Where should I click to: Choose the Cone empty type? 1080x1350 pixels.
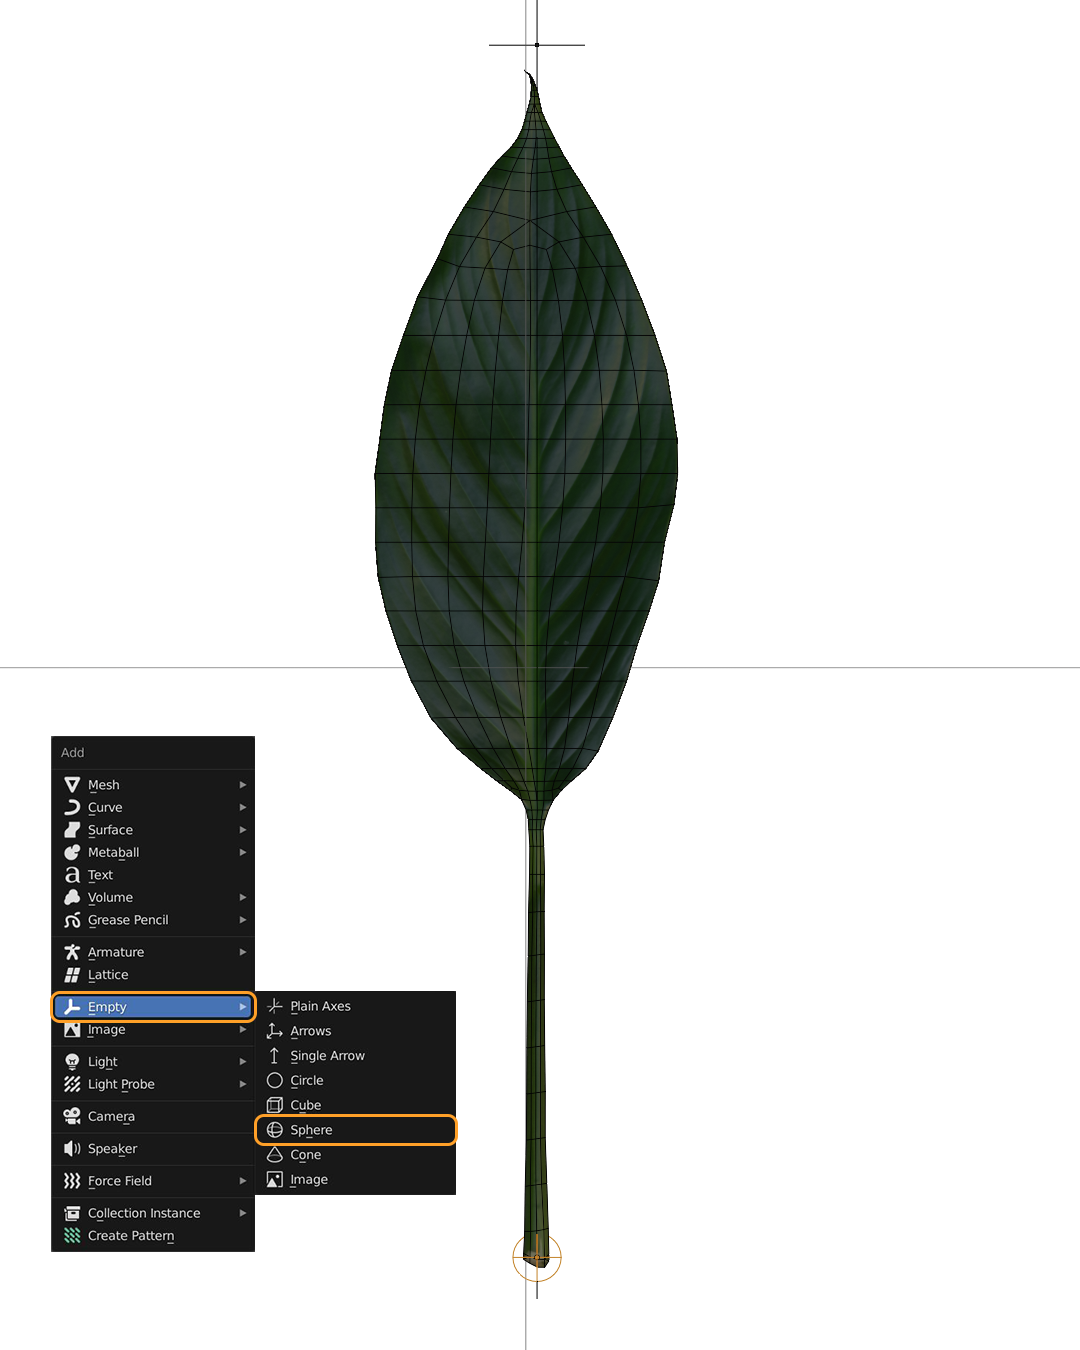[305, 1155]
